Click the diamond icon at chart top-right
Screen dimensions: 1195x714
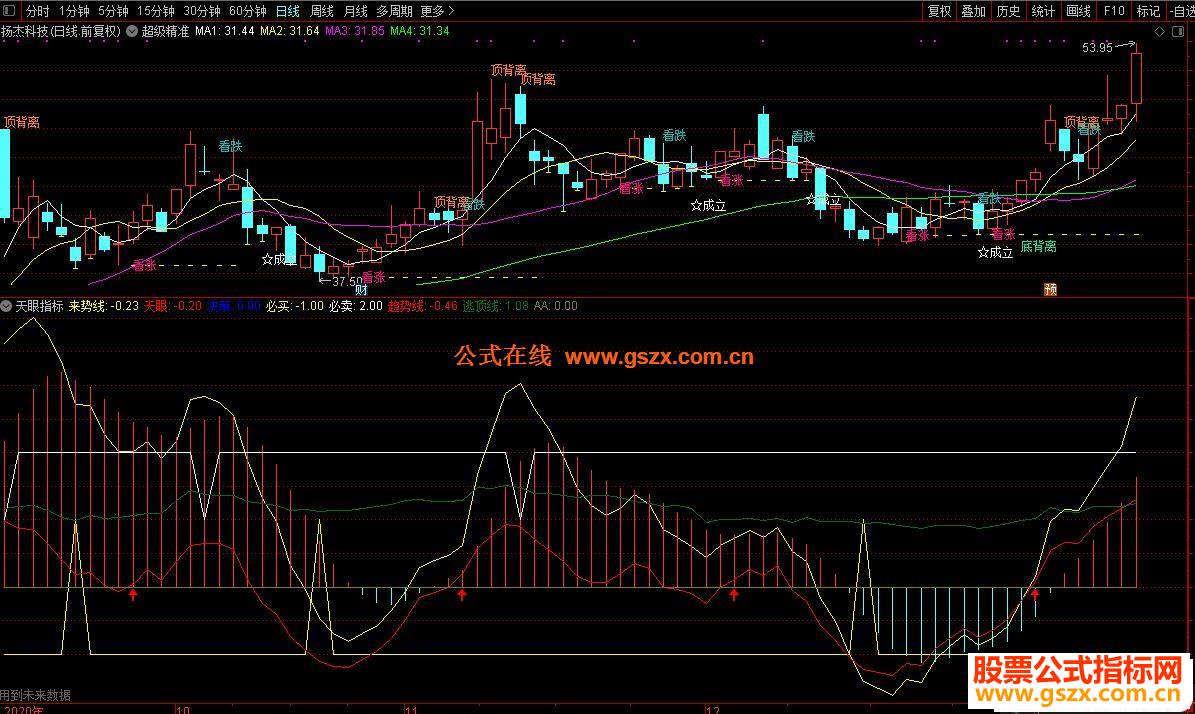tap(1159, 31)
